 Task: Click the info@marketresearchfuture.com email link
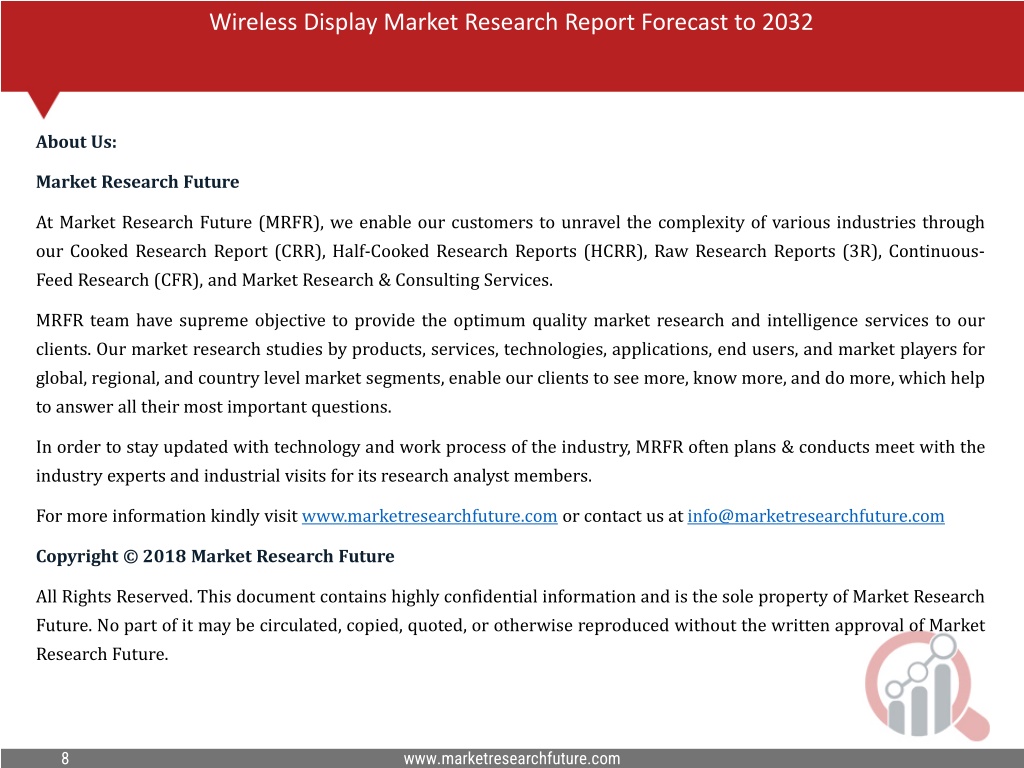pos(816,516)
